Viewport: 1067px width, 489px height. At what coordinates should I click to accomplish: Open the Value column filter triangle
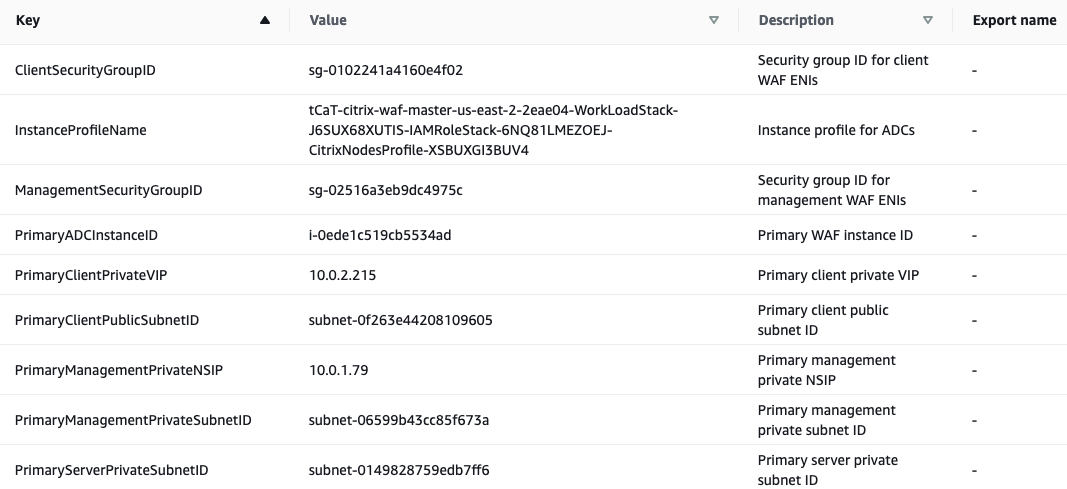(714, 20)
